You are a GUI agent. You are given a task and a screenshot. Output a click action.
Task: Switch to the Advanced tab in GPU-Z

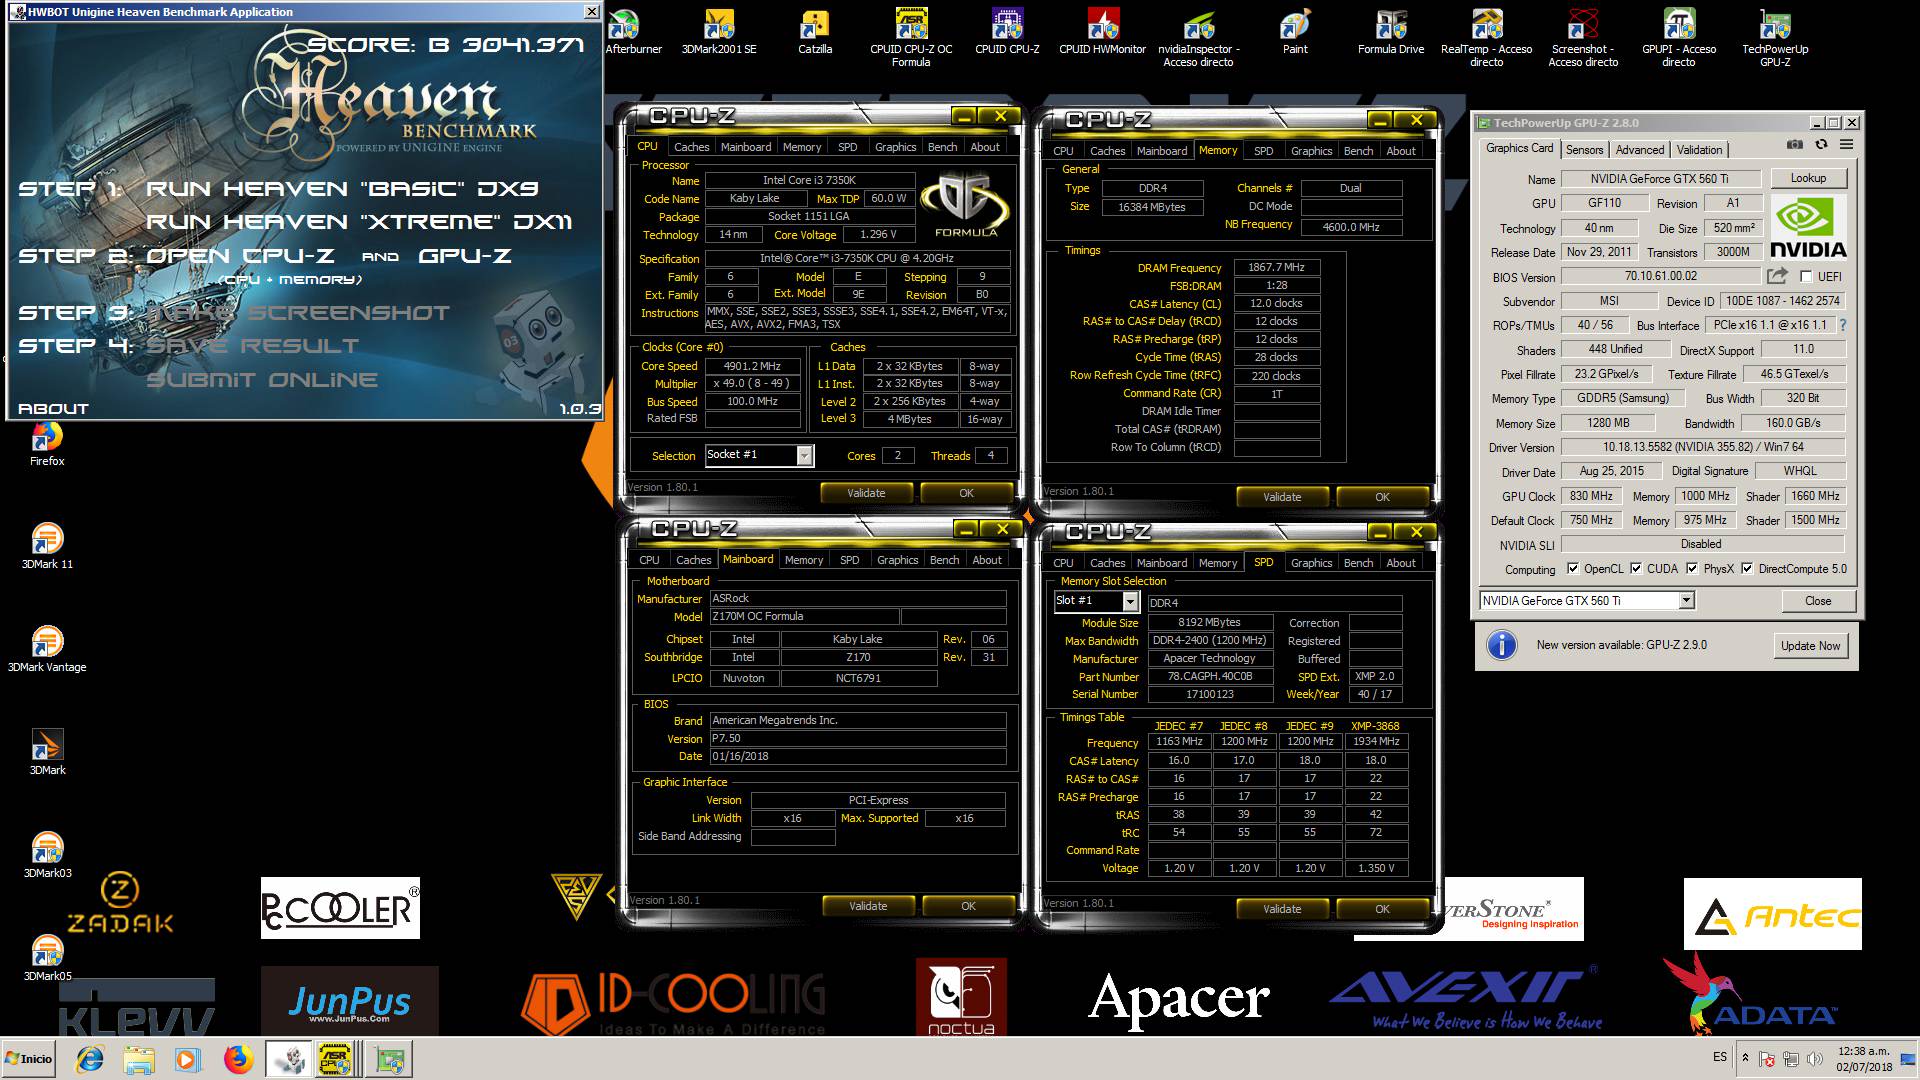click(1640, 150)
